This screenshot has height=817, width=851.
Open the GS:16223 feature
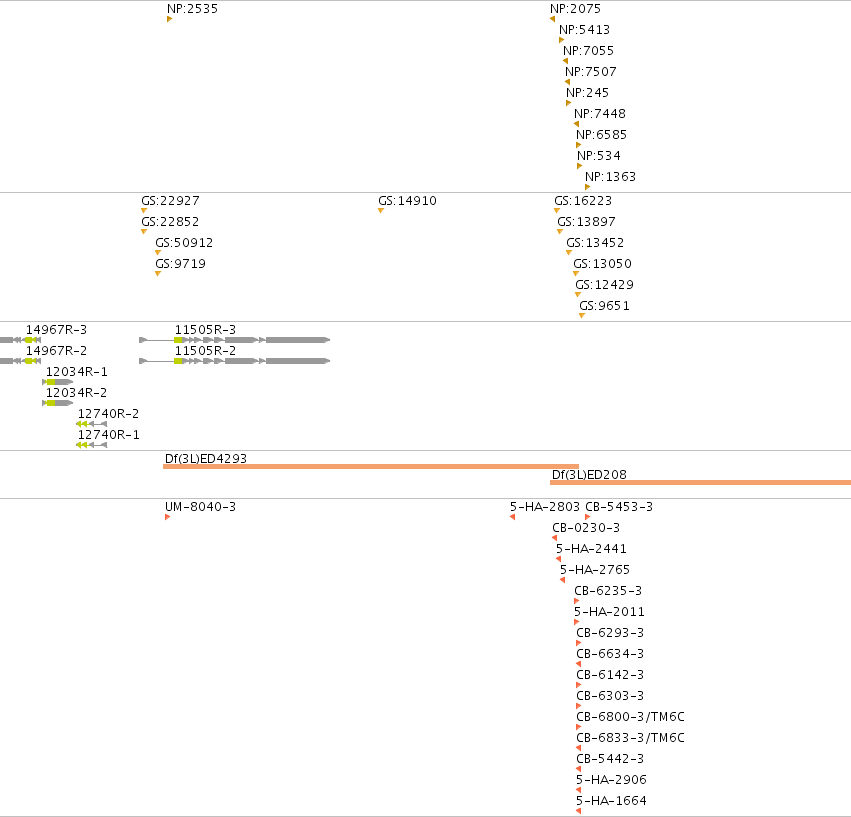click(583, 201)
